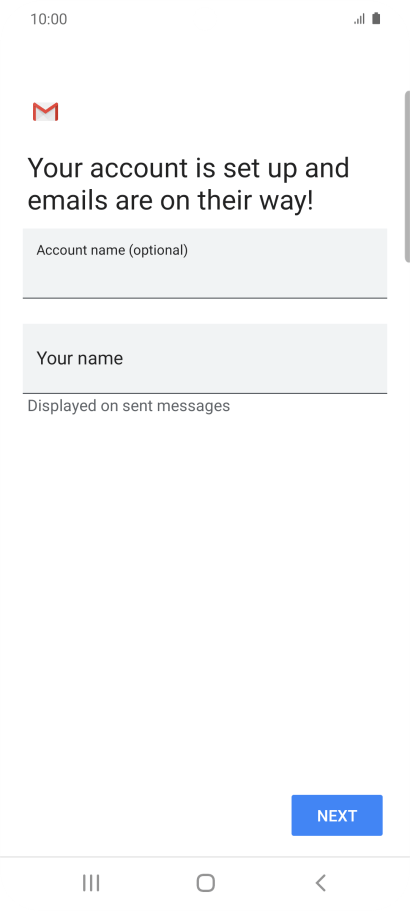Image resolution: width=410 pixels, height=911 pixels.
Task: Tap the 10:00 clock in status bar
Action: click(49, 19)
